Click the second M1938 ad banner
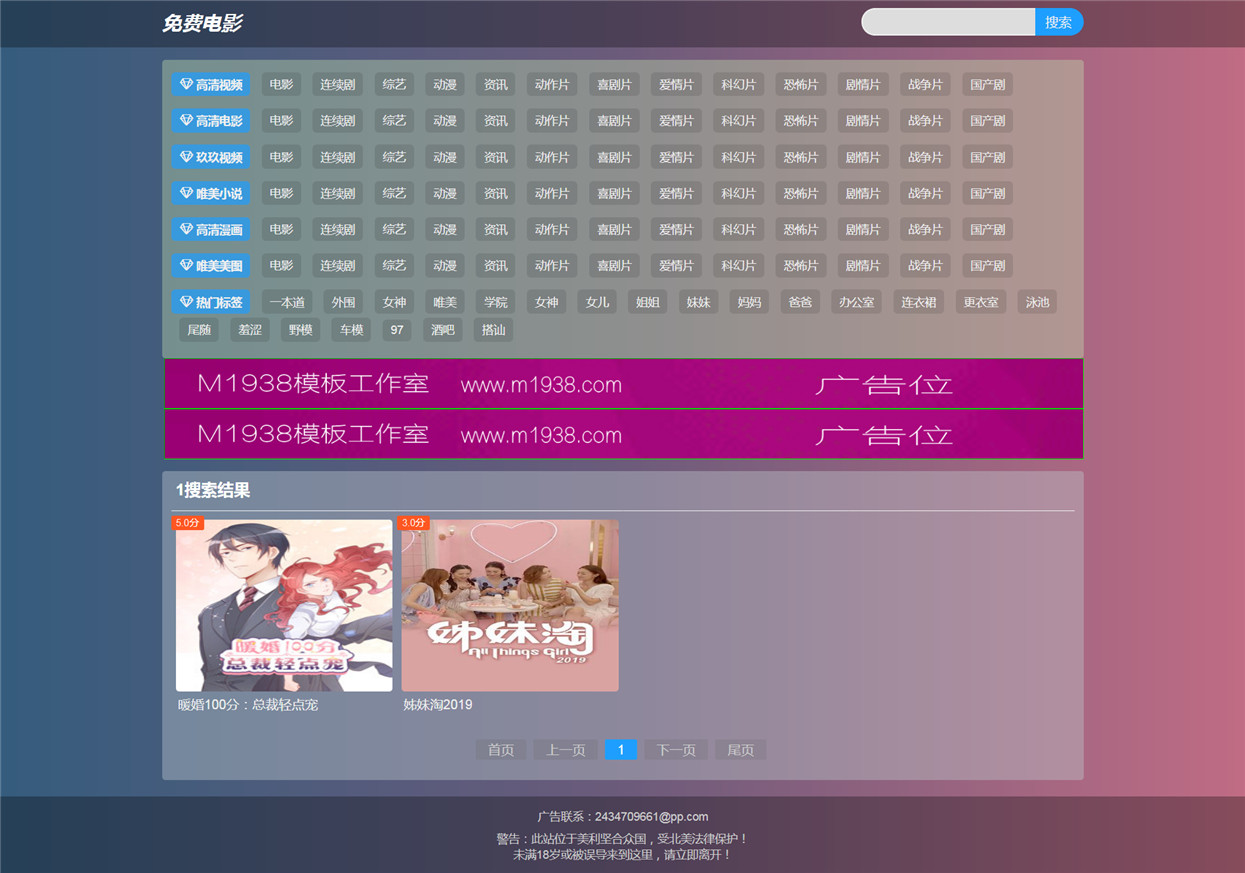The image size is (1245, 873). point(624,434)
